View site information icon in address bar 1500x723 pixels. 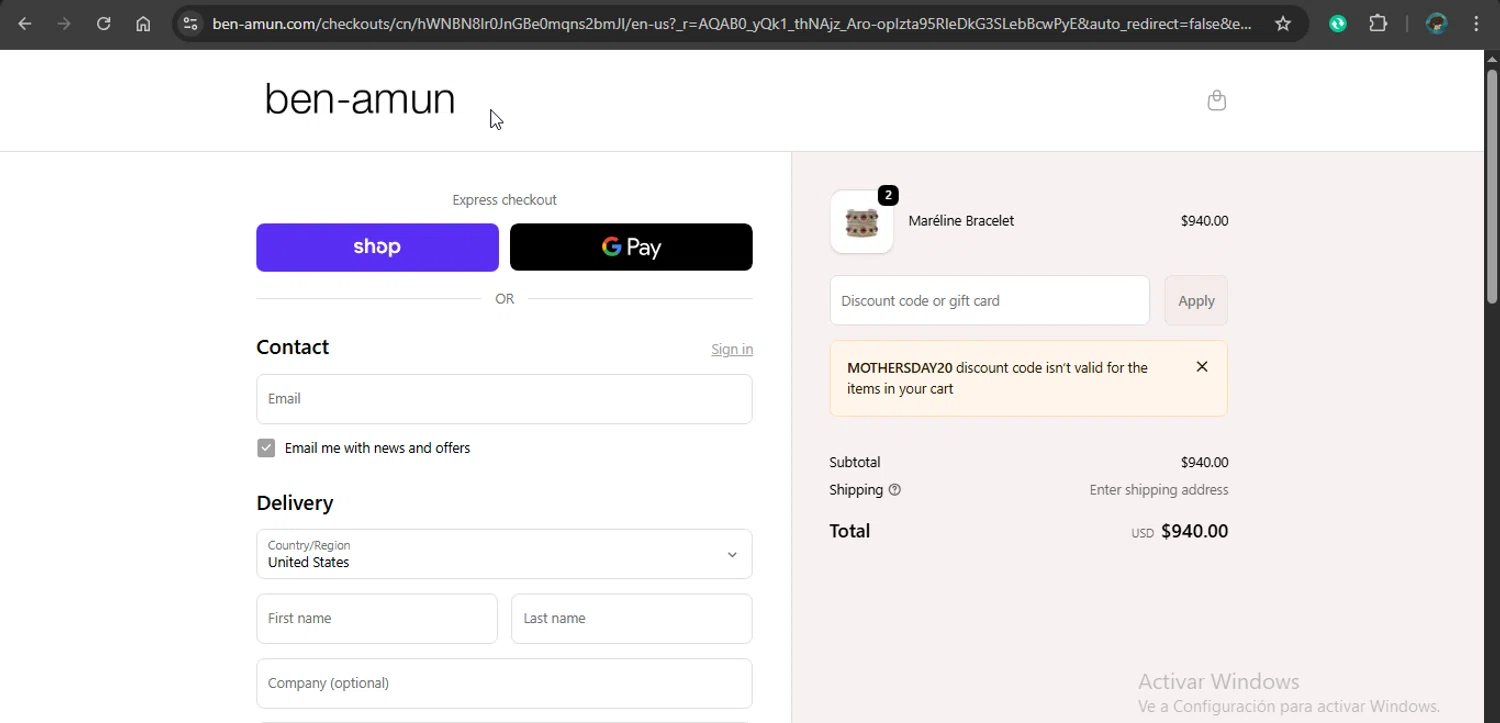[x=190, y=24]
